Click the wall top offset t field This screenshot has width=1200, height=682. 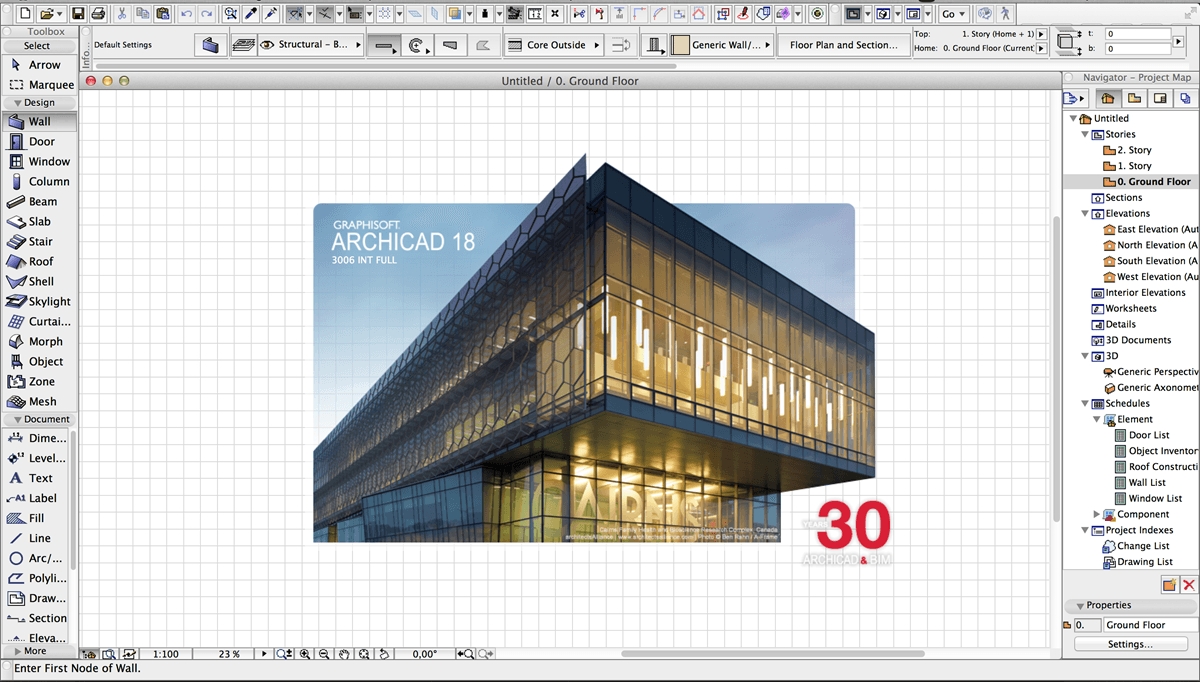coord(1137,34)
